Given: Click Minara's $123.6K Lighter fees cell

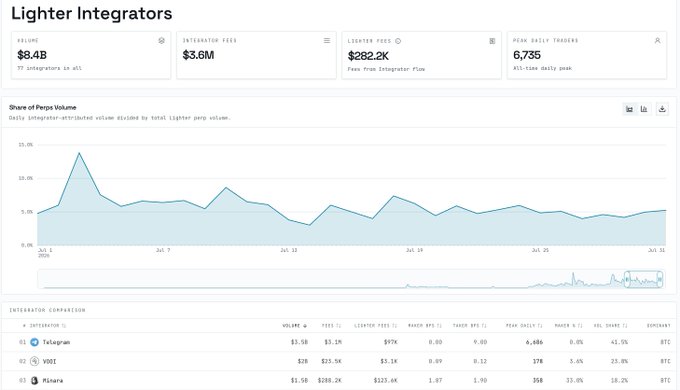Looking at the screenshot, I should [x=386, y=380].
